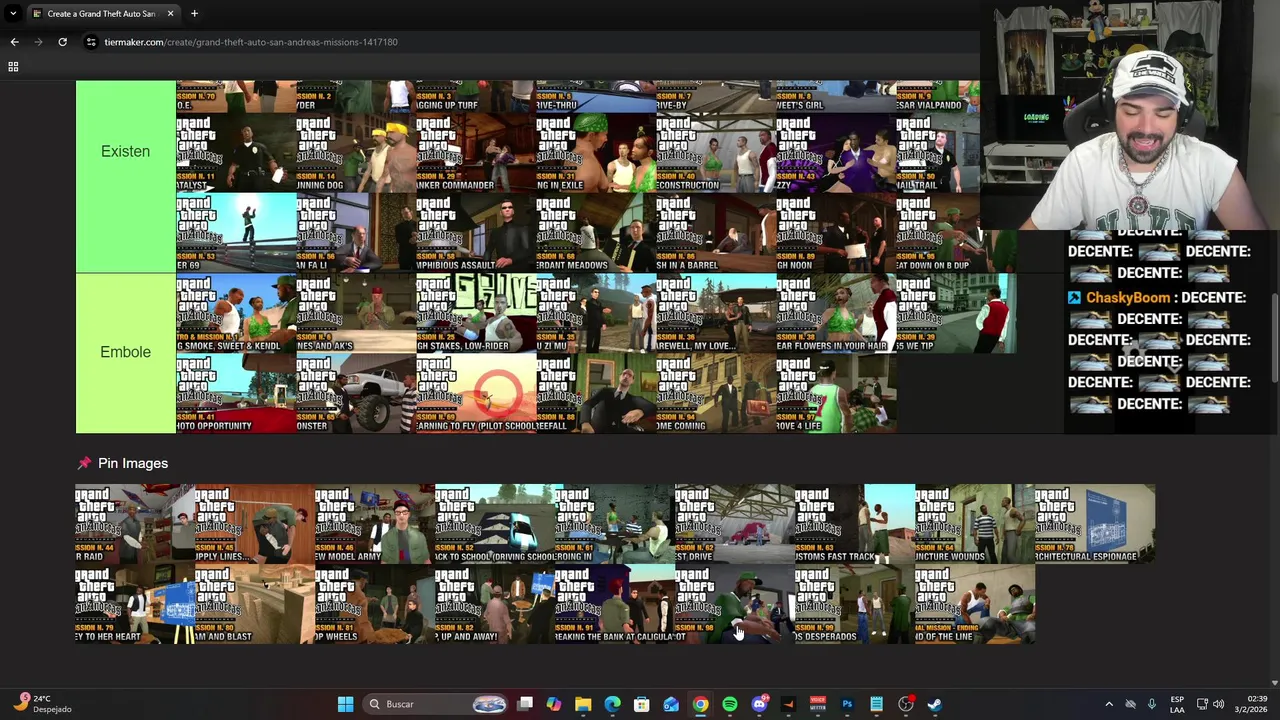Click the Existen tier label
This screenshot has height=720, width=1280.
click(125, 151)
